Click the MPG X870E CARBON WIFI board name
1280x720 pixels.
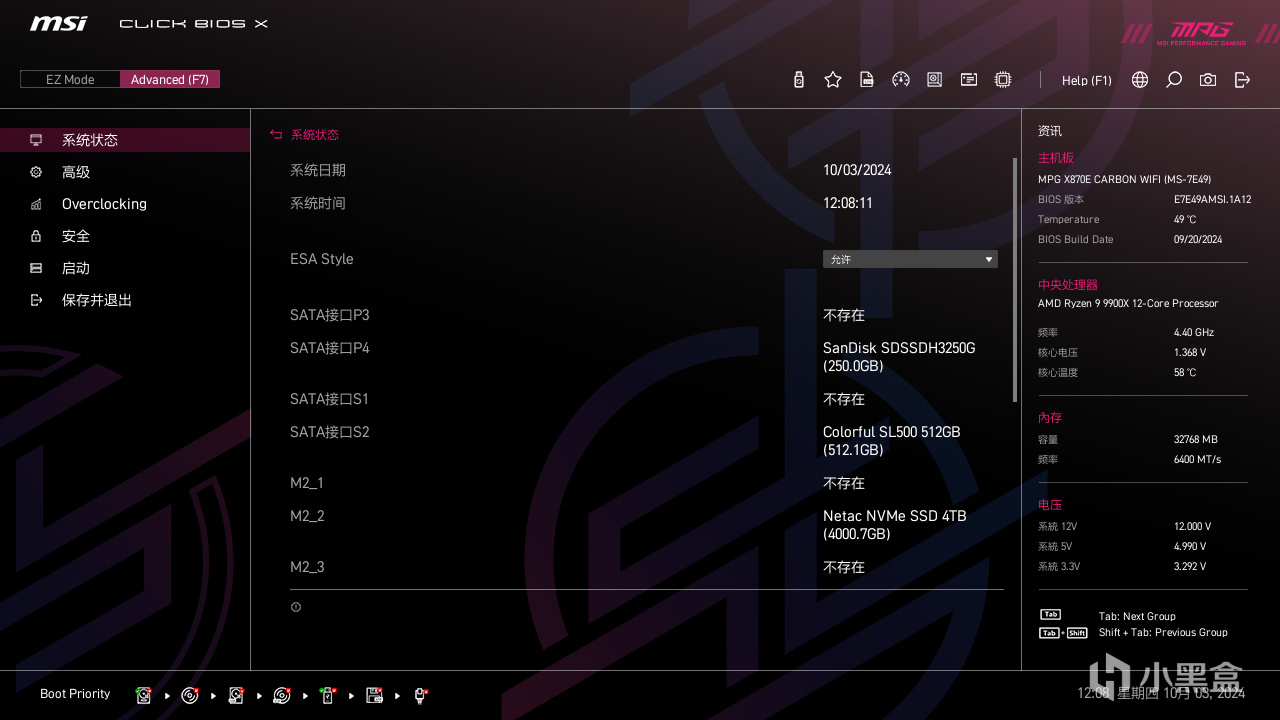[1125, 179]
